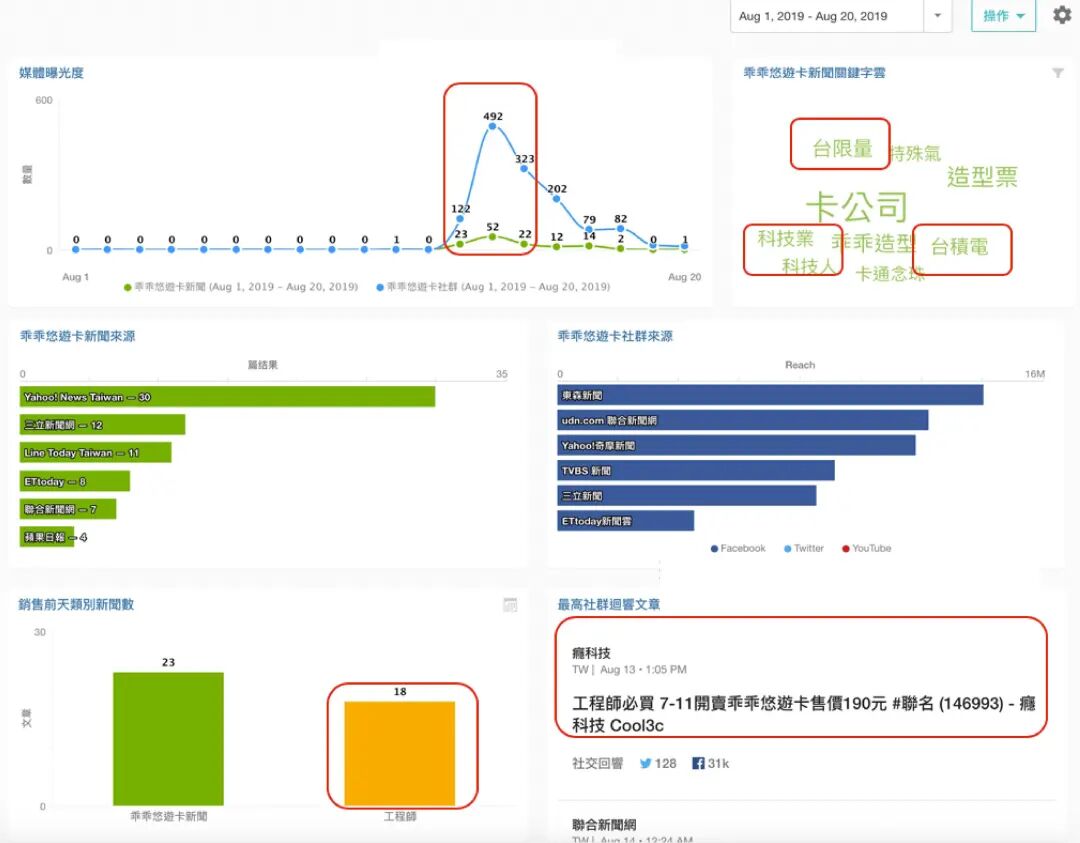Open the 操作 dropdown button
The height and width of the screenshot is (843, 1080).
[x=1003, y=16]
